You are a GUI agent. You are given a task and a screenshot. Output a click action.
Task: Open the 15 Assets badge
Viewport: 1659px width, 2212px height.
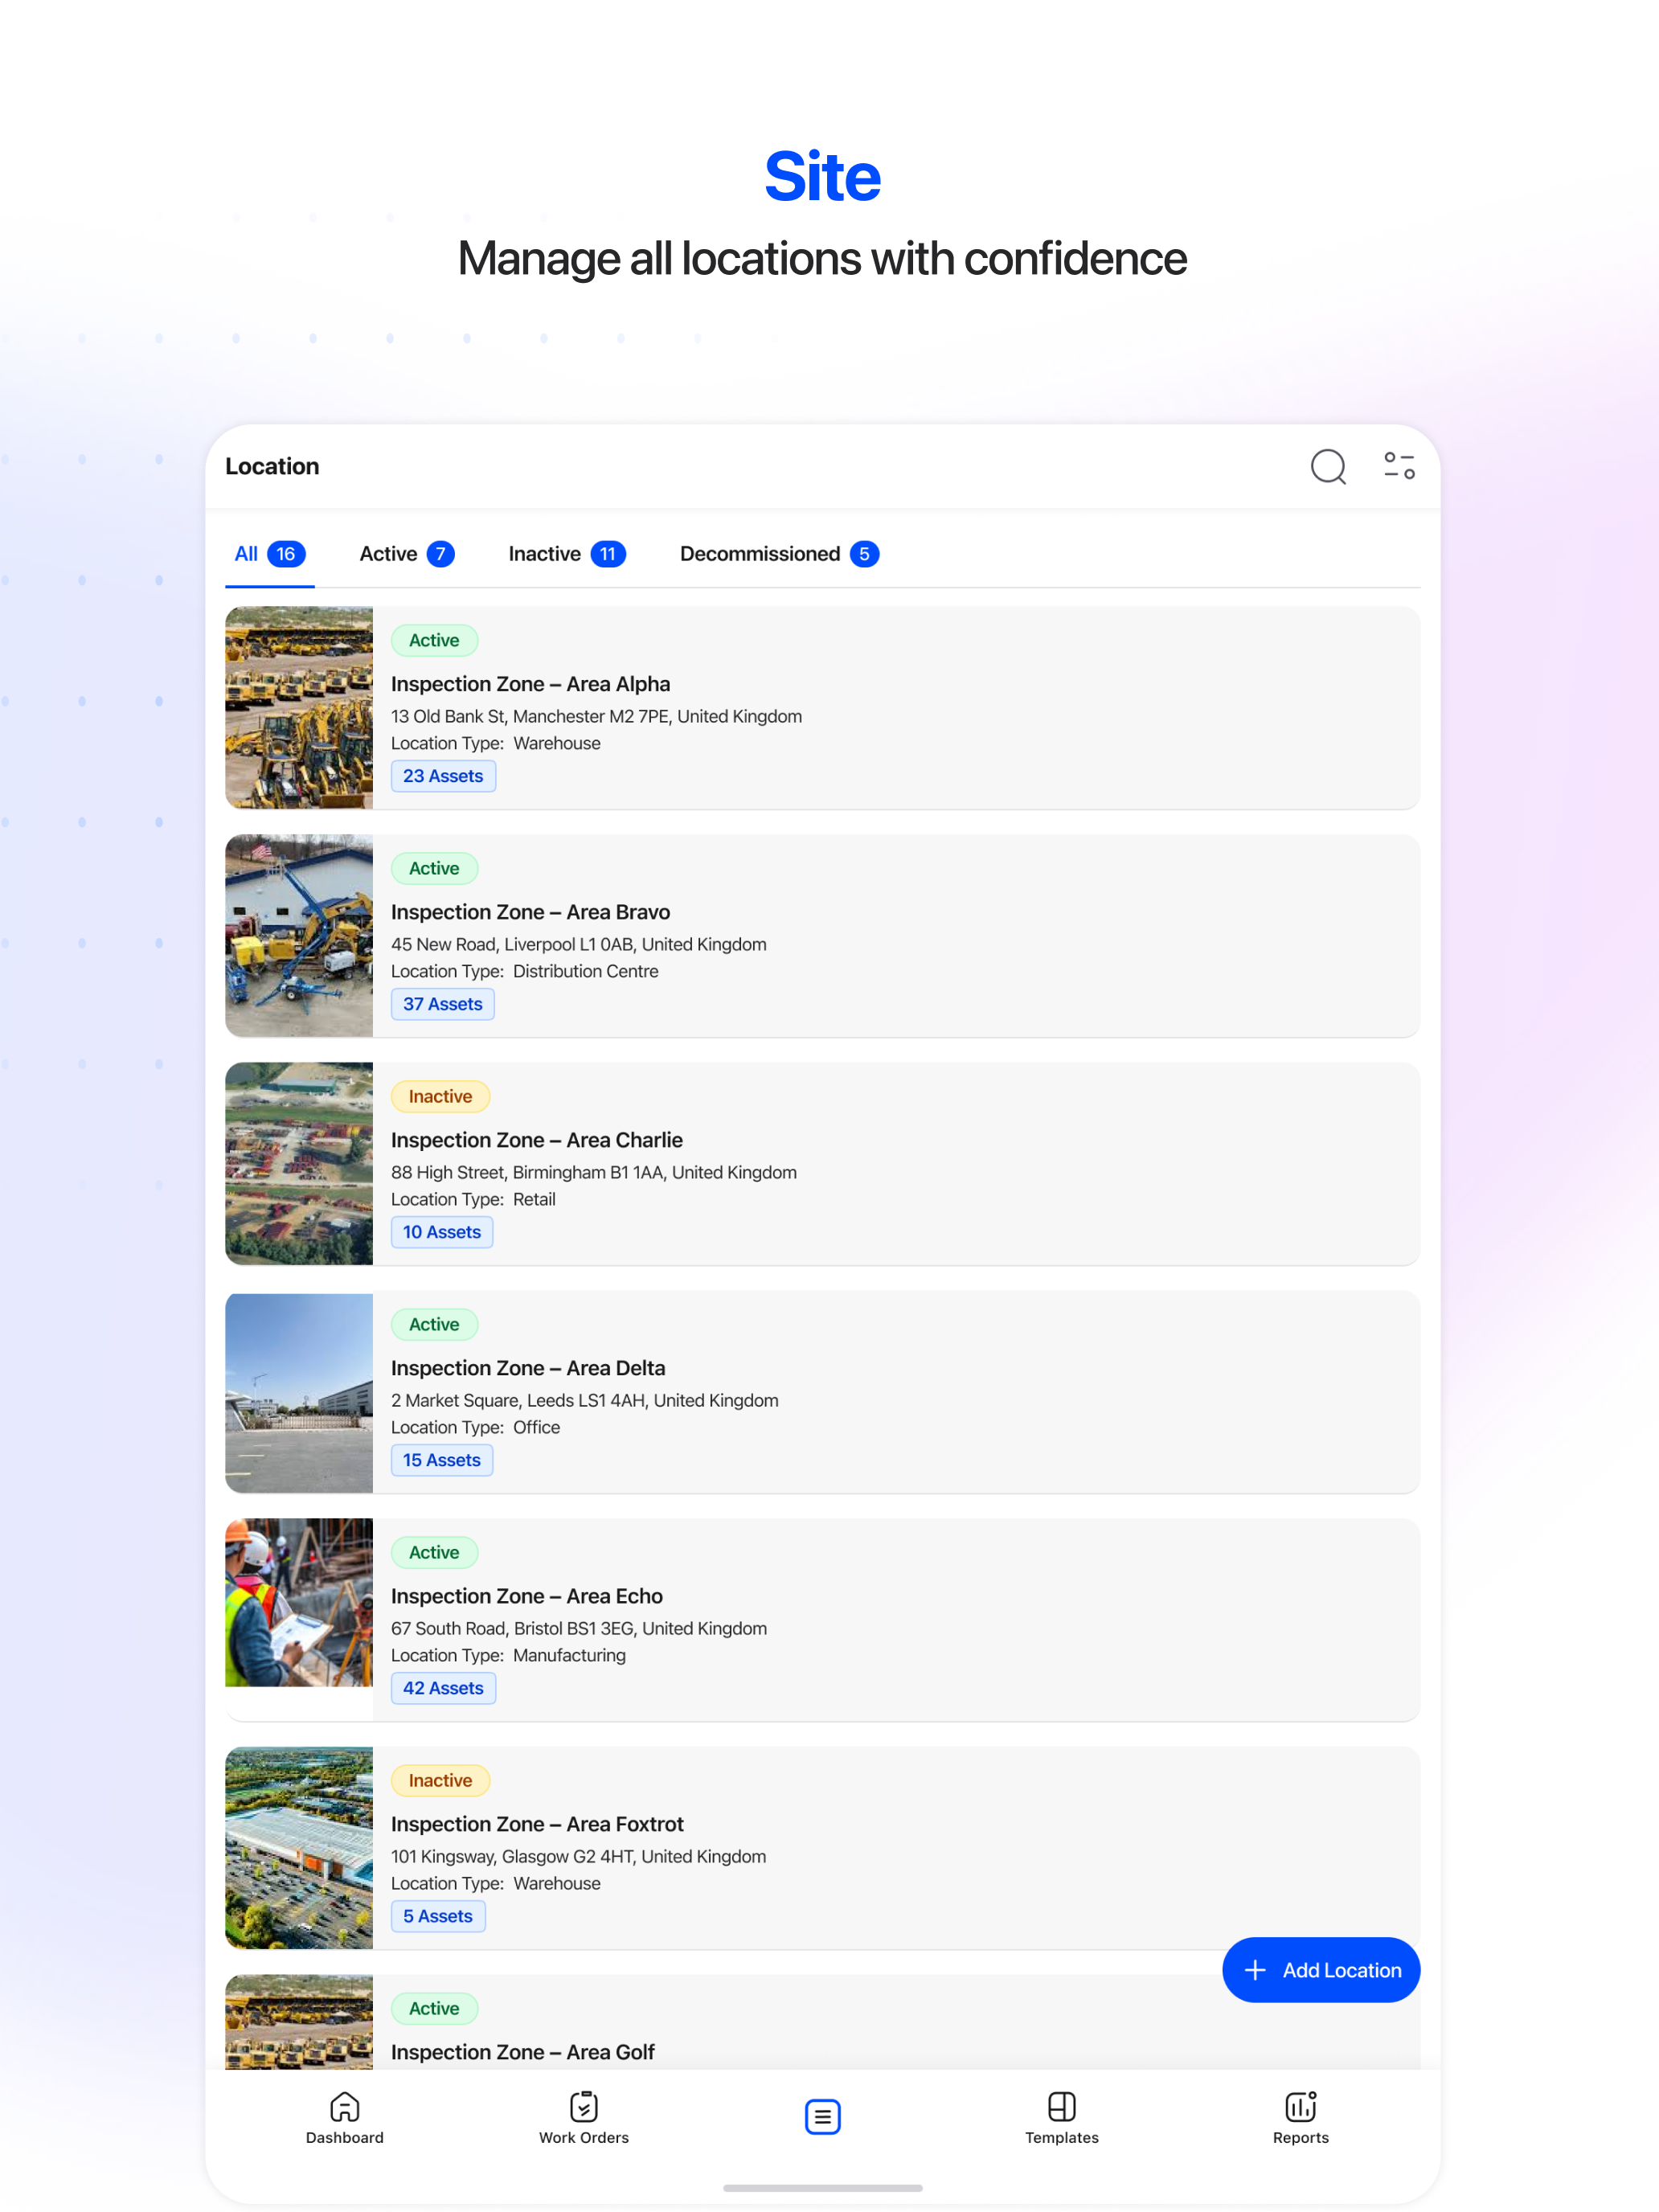point(441,1460)
